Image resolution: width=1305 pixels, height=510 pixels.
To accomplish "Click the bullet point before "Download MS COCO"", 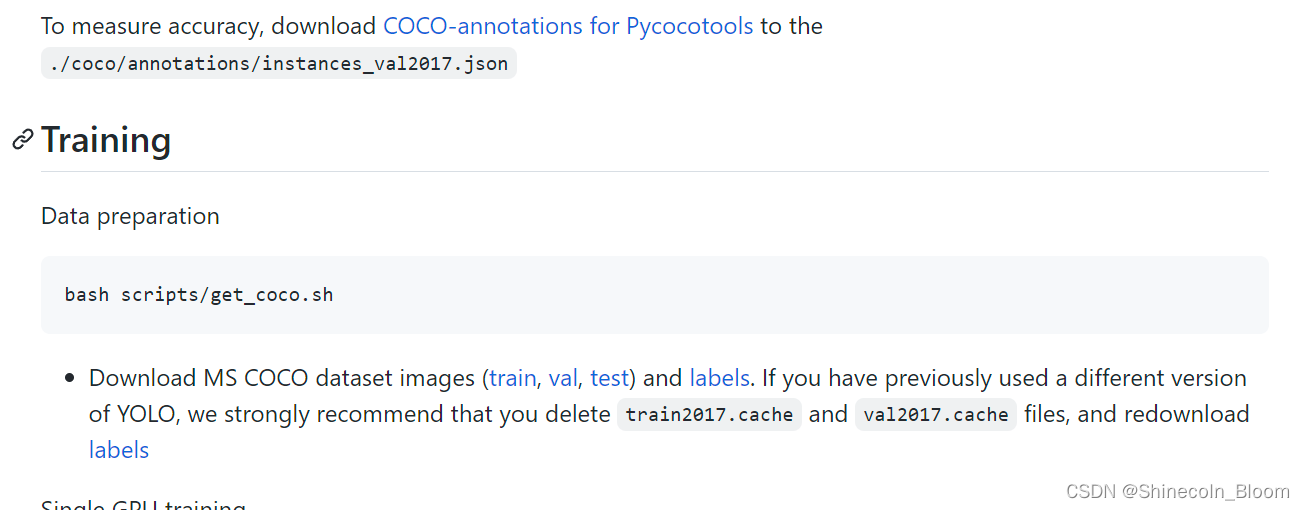I will click(69, 378).
